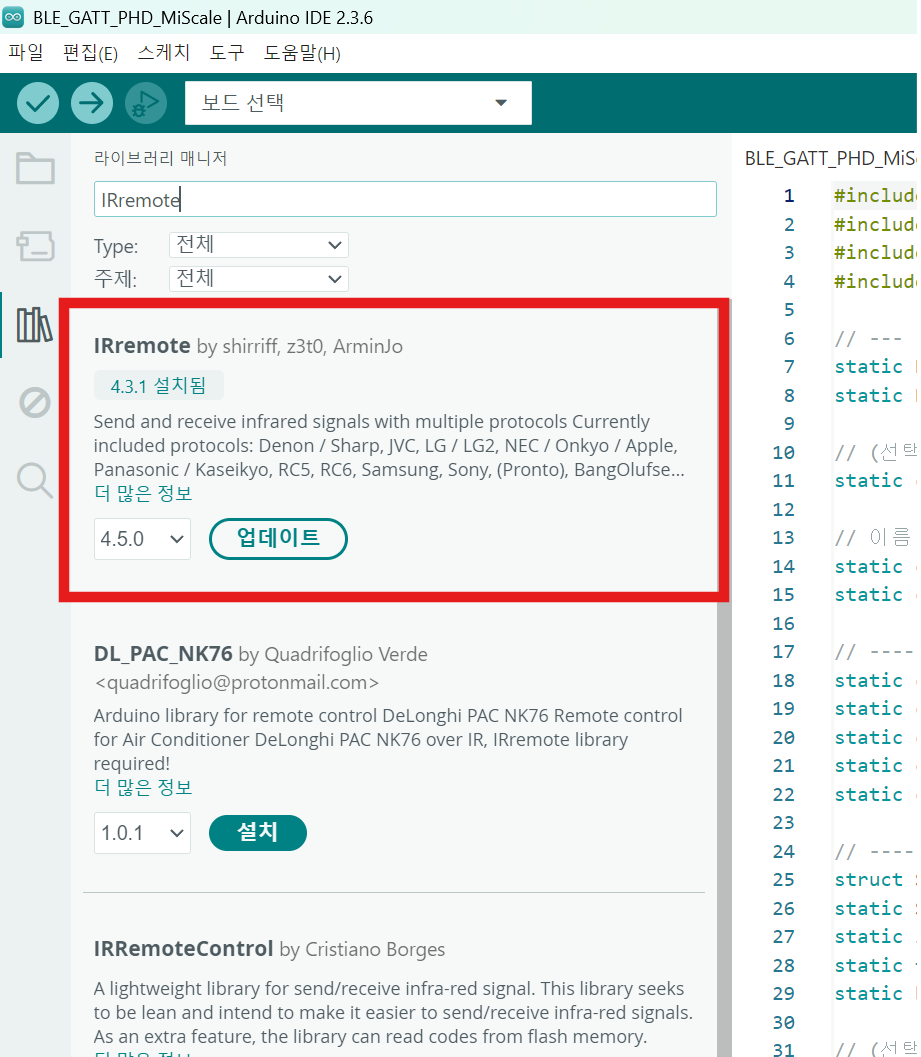Click line number 1 in the editor gutter
921x1057 pixels.
(x=789, y=195)
